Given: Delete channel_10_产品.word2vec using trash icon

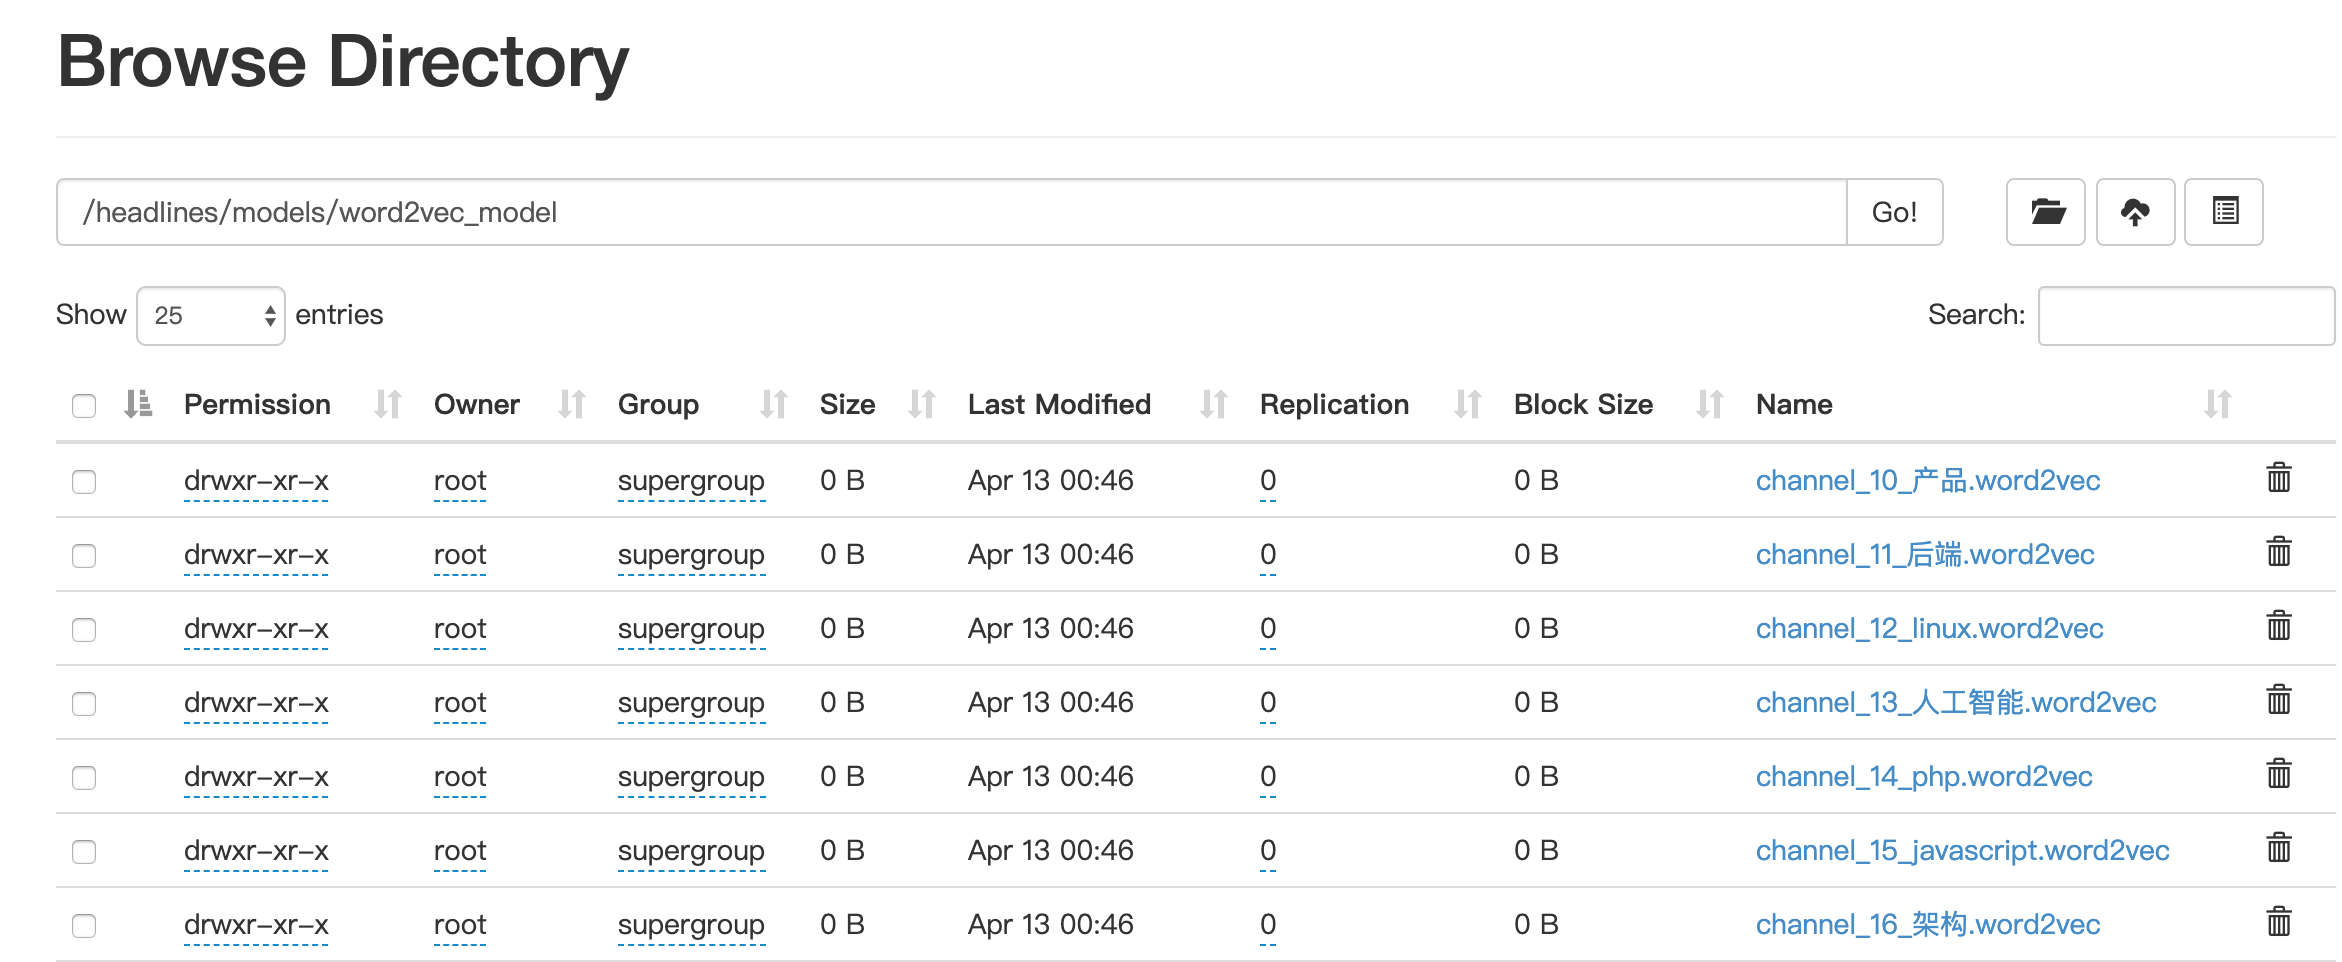Looking at the screenshot, I should [2279, 478].
